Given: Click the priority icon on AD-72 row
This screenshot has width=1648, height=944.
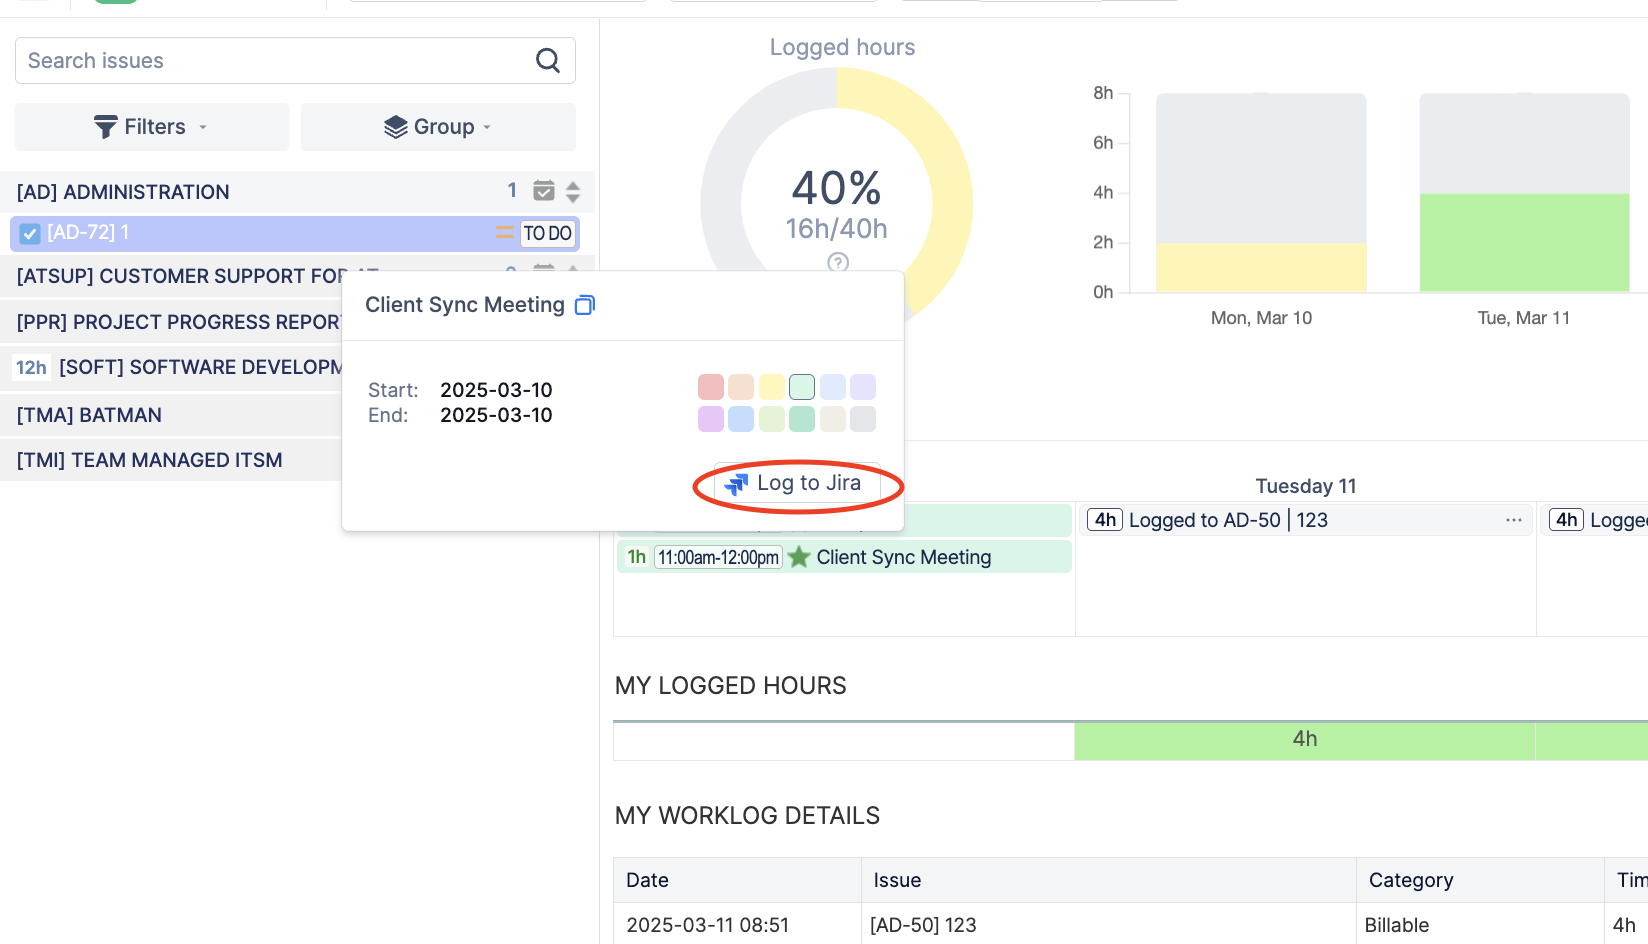Looking at the screenshot, I should click(504, 233).
